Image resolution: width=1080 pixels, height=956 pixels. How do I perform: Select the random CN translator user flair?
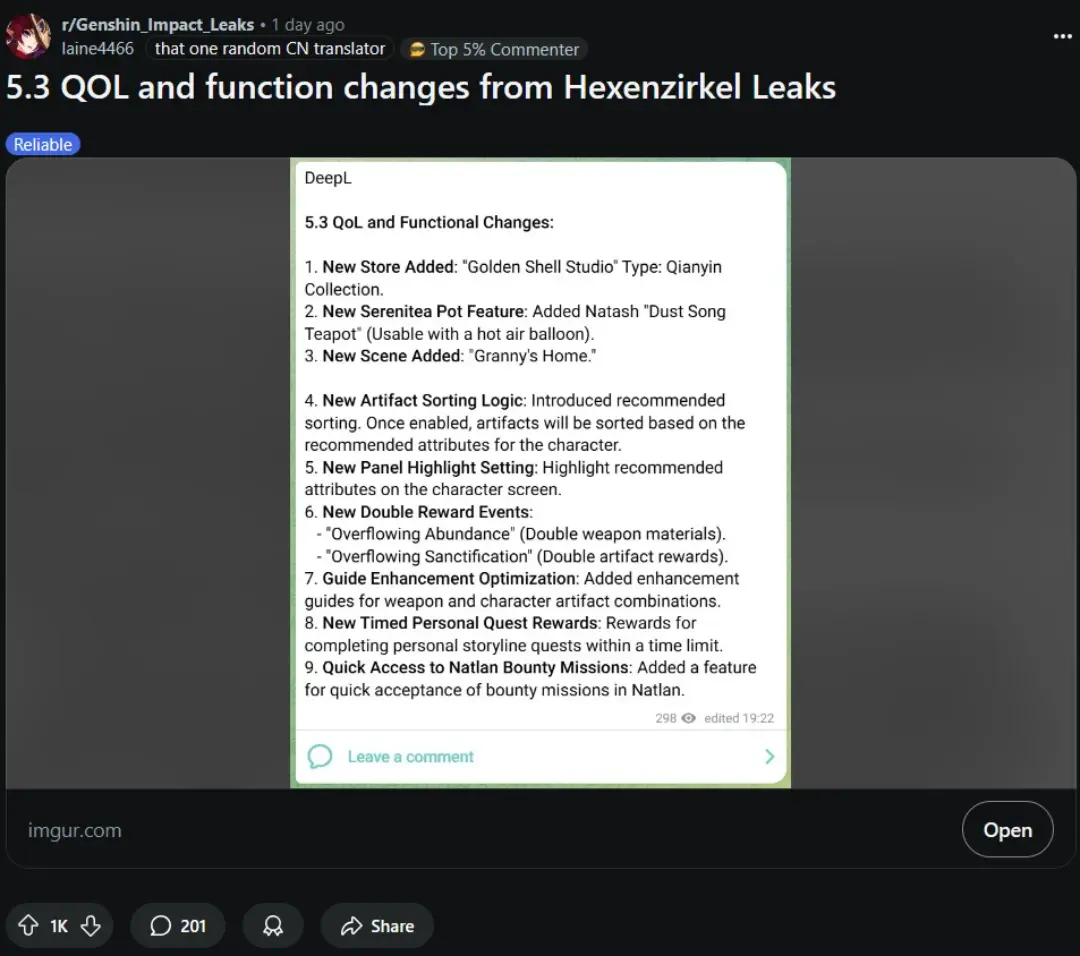(269, 49)
